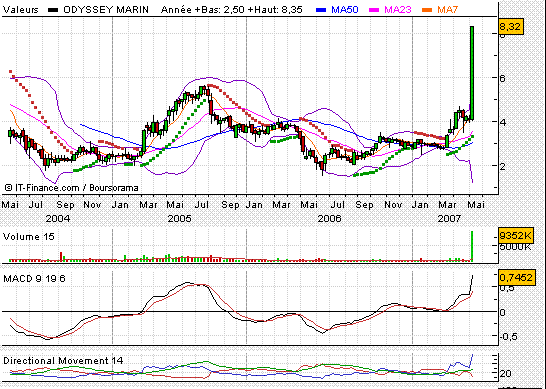Viewport: 546px width, 389px height.
Task: Click the Directional Movement 14 label
Action: pyautogui.click(x=63, y=360)
